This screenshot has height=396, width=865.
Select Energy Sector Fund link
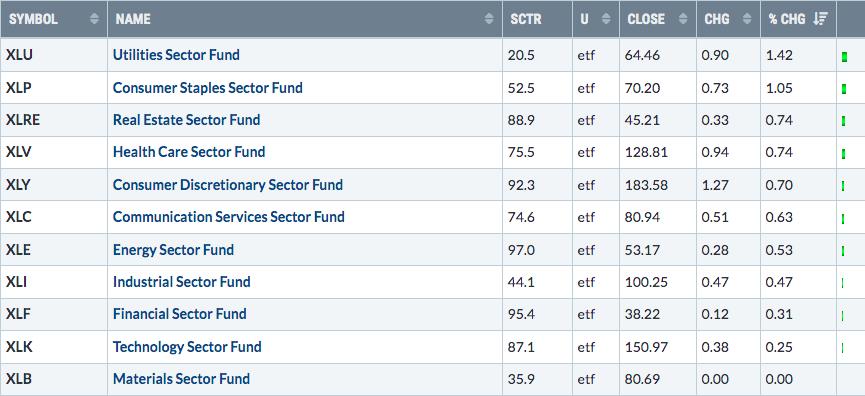[x=173, y=249]
